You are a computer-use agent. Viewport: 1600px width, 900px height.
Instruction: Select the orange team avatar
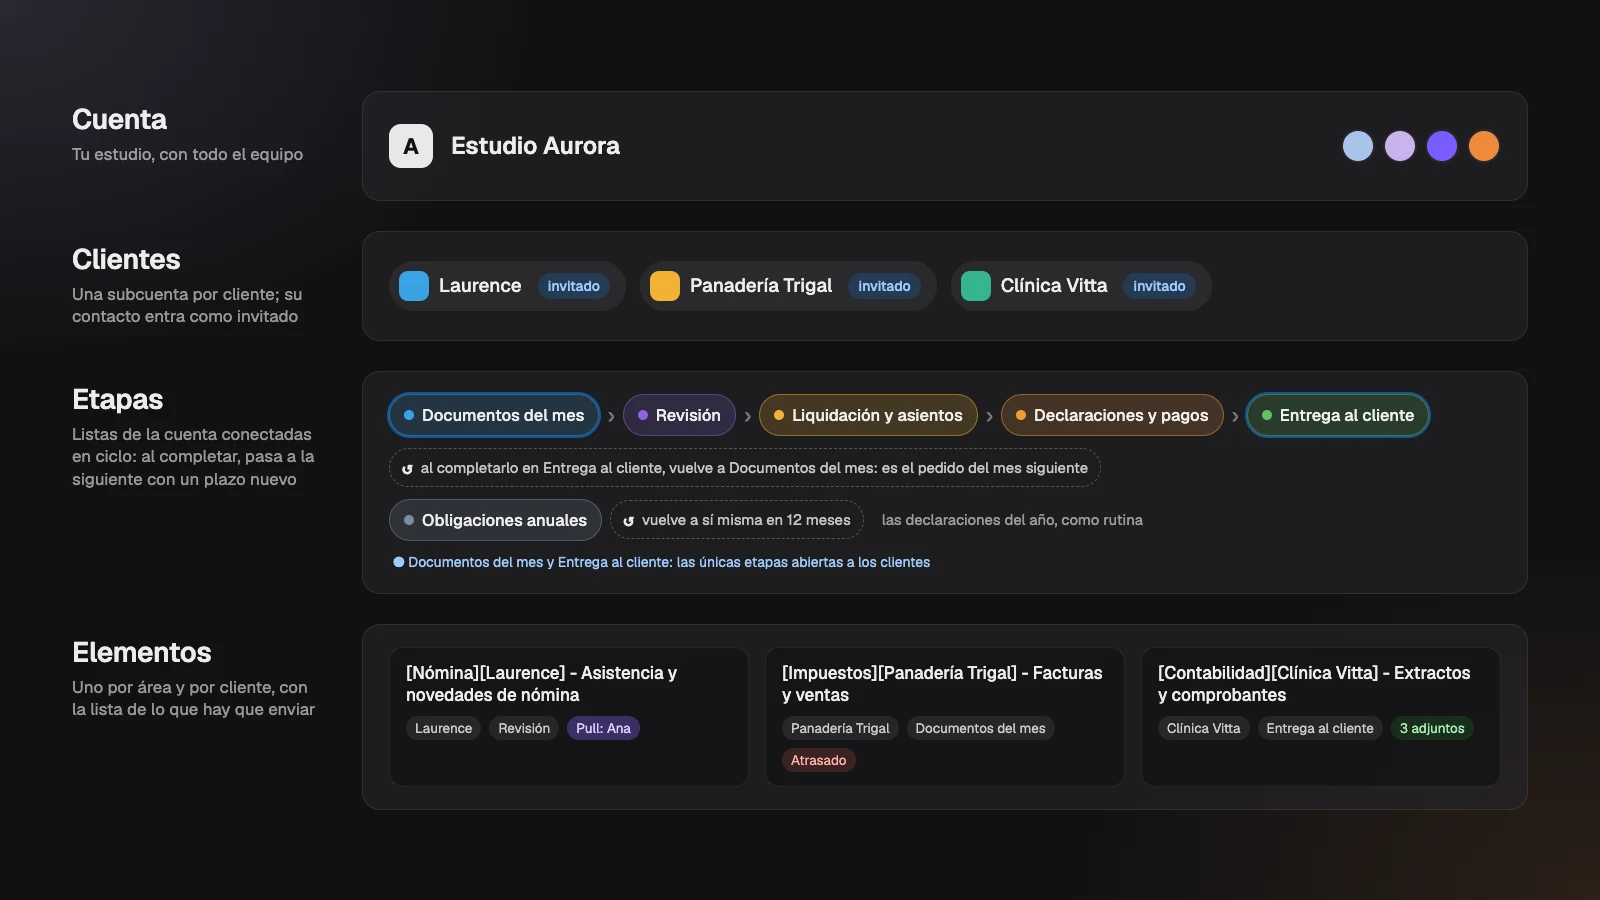click(x=1484, y=146)
